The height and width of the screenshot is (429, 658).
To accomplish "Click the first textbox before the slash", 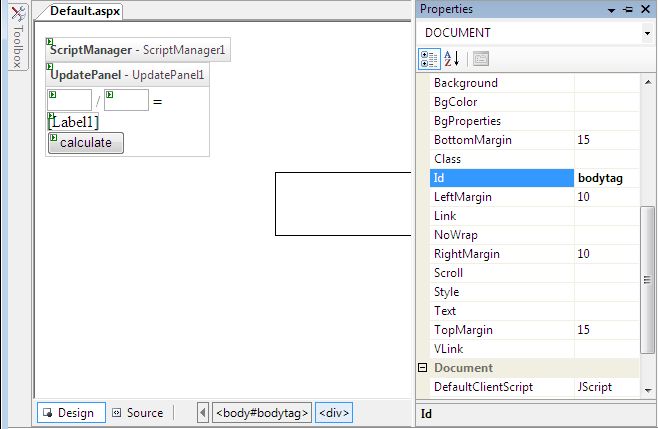I will (x=69, y=100).
